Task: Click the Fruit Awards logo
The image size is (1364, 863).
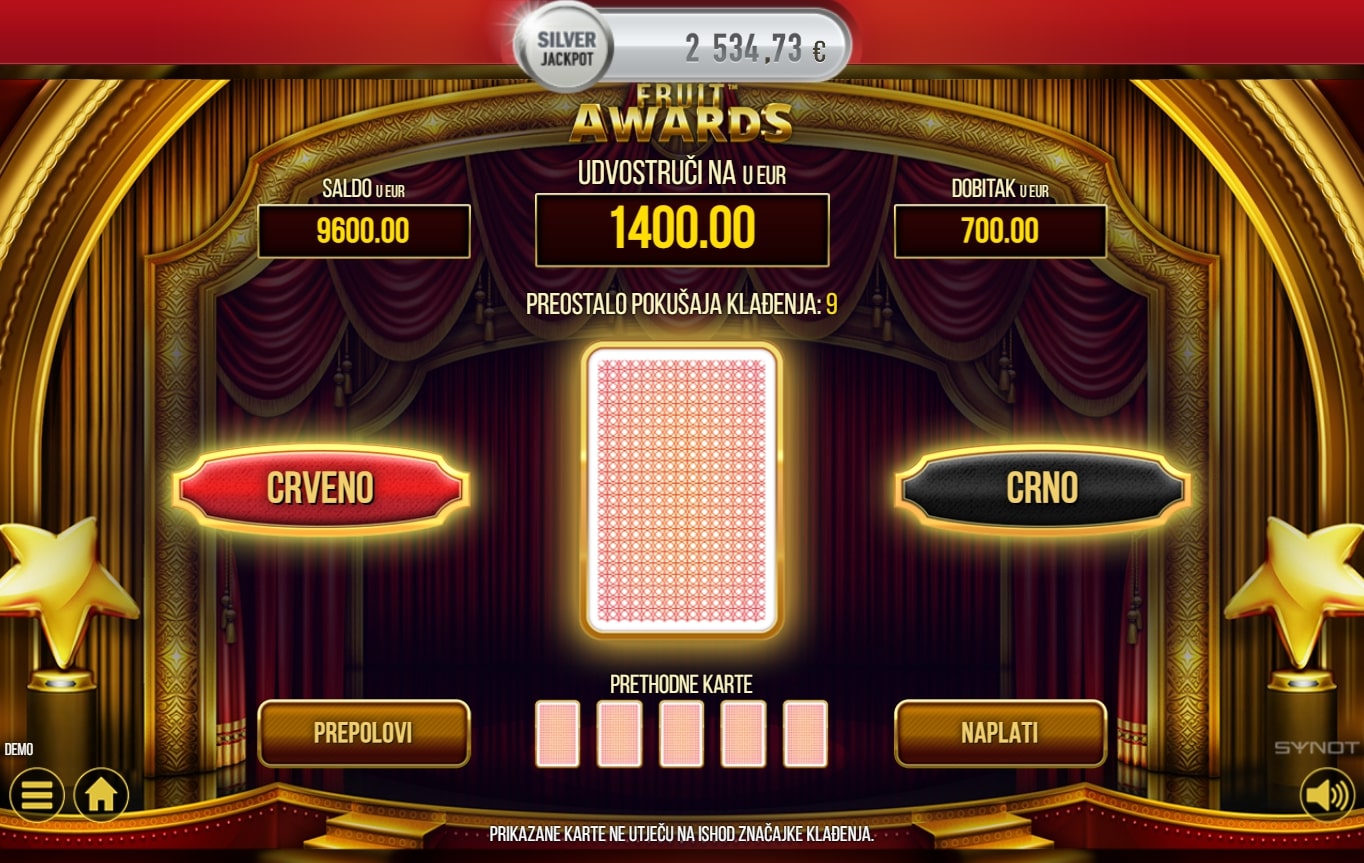Action: pos(681,113)
